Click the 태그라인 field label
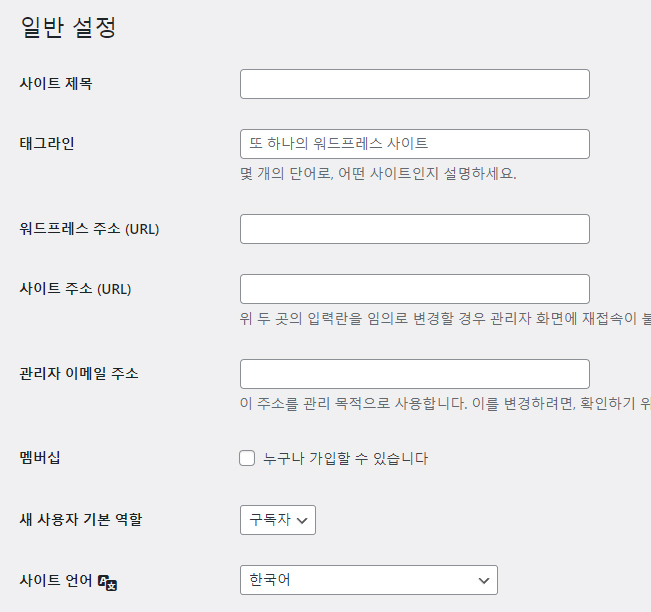 (x=47, y=144)
